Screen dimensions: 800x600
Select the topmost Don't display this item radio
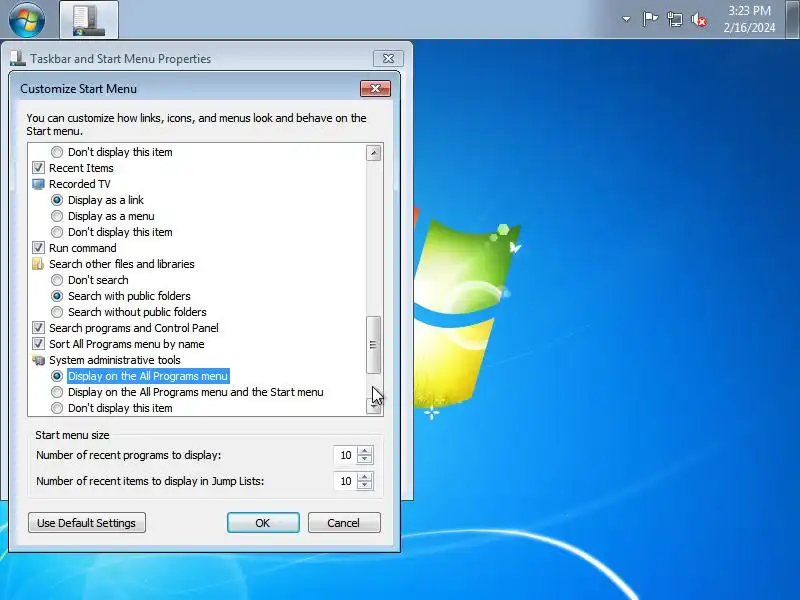tap(57, 152)
